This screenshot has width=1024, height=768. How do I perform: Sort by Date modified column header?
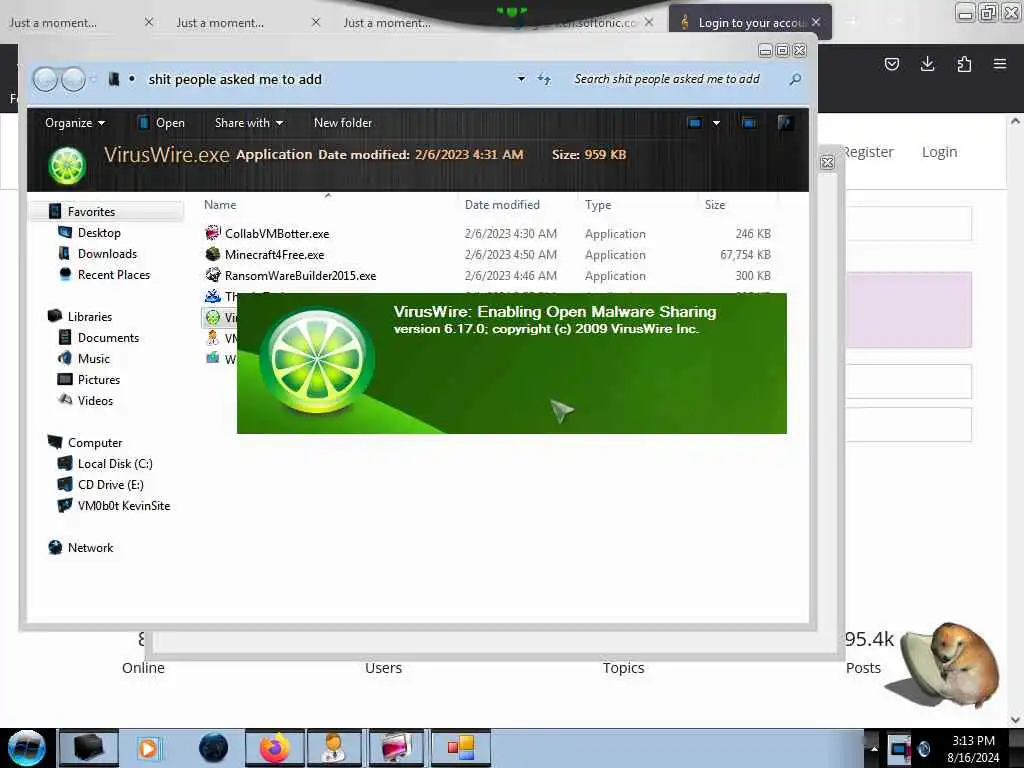pos(502,205)
